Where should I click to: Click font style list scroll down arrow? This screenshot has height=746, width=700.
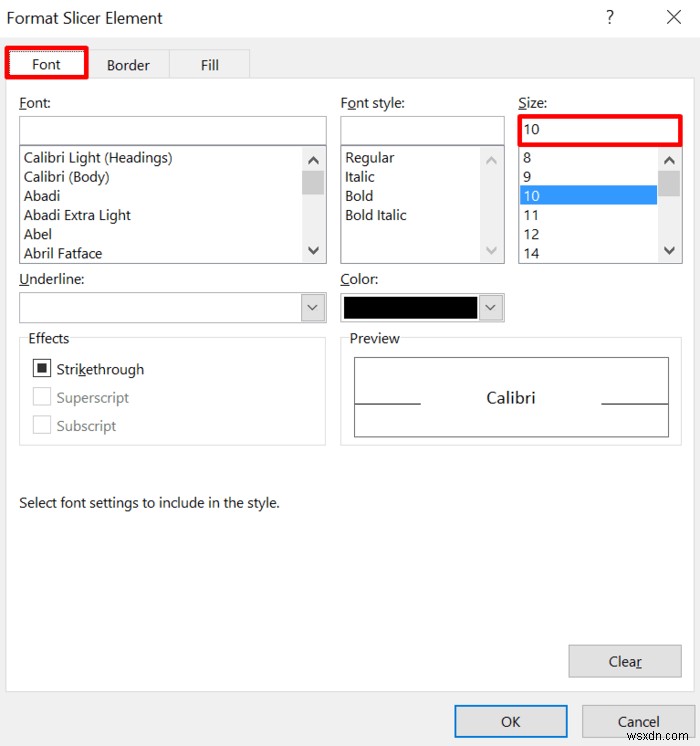click(492, 250)
